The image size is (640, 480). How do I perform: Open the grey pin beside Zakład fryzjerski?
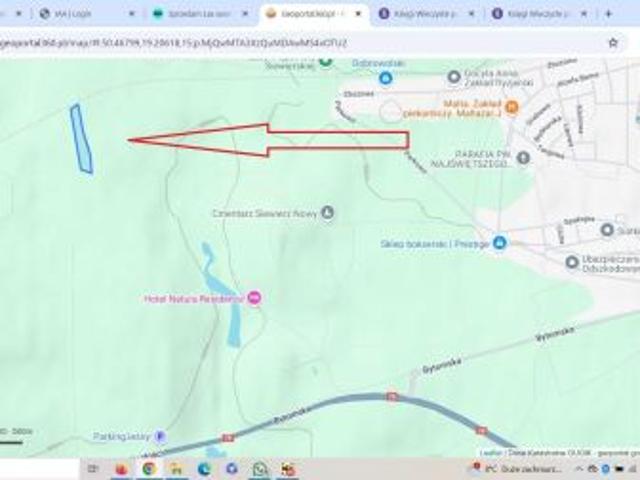[454, 76]
